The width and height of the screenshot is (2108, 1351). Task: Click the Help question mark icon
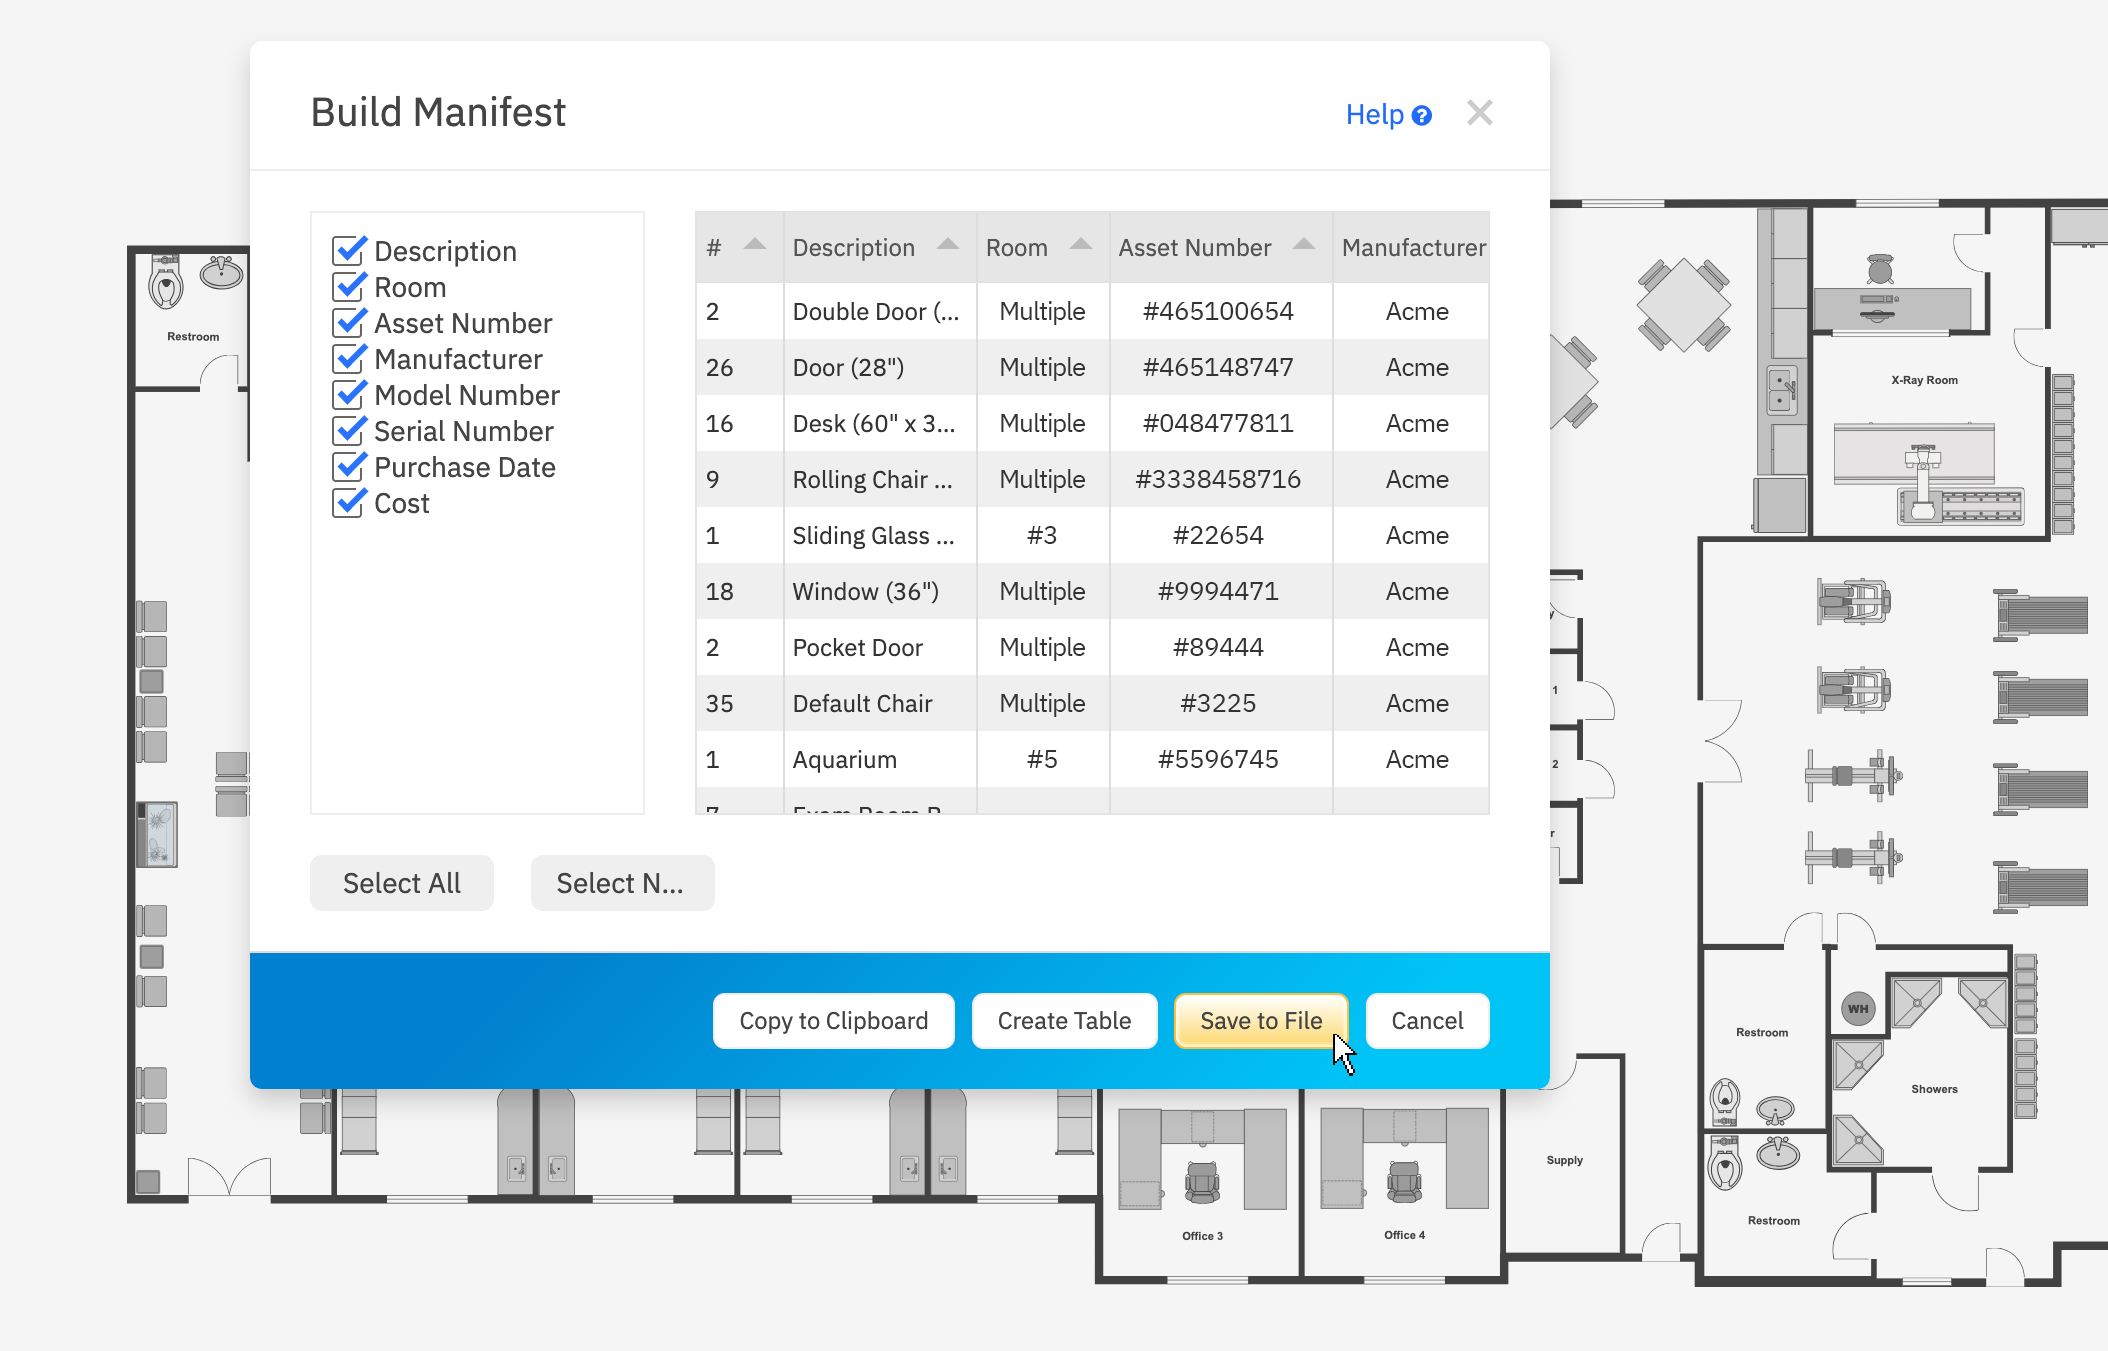(1421, 116)
